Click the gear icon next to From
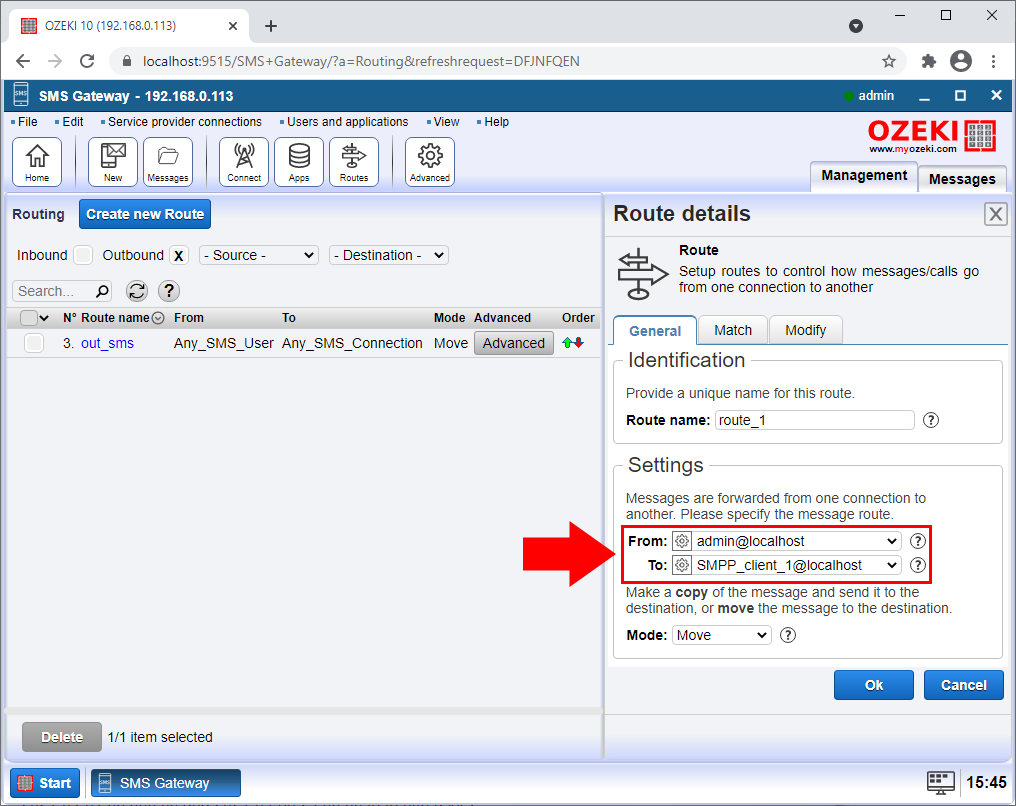 pyautogui.click(x=682, y=541)
